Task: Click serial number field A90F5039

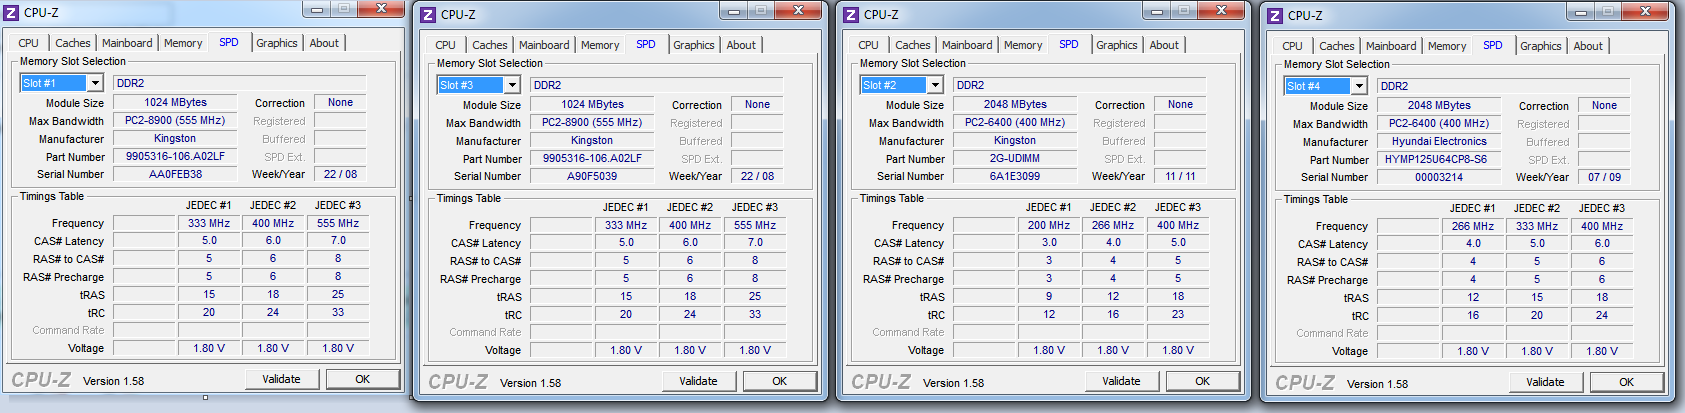Action: click(x=592, y=176)
